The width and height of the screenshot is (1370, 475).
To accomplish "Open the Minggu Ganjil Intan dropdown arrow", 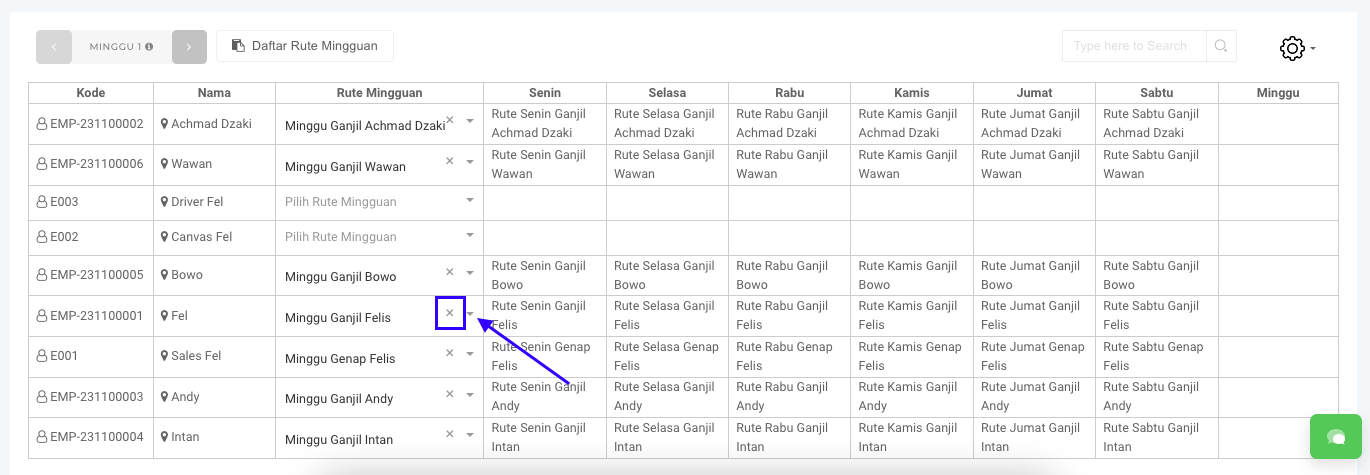I will (470, 436).
